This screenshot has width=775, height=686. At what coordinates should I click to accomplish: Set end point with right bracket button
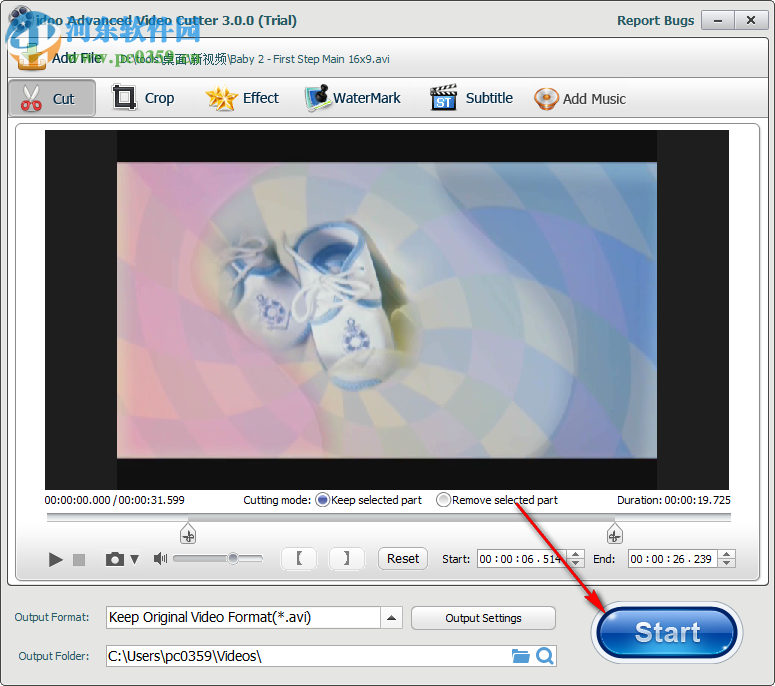pos(346,558)
